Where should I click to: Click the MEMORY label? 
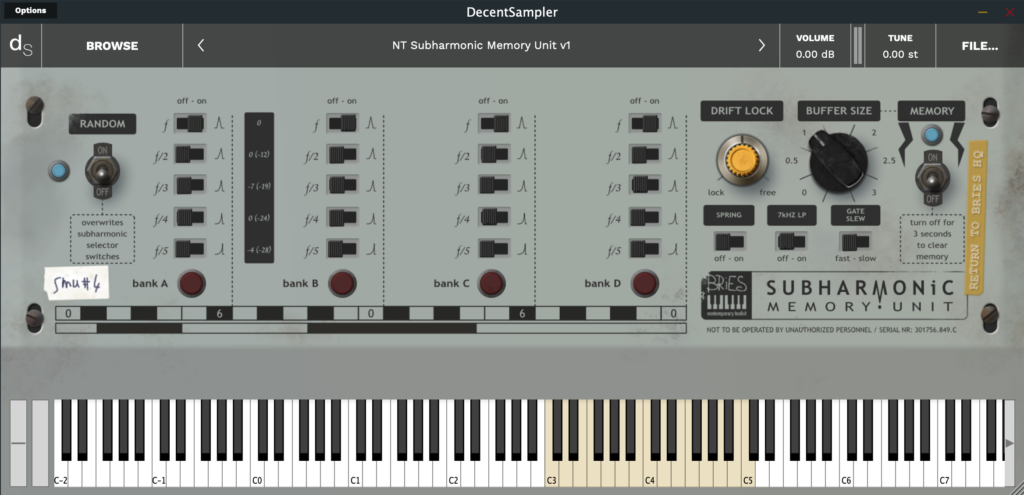pos(931,111)
